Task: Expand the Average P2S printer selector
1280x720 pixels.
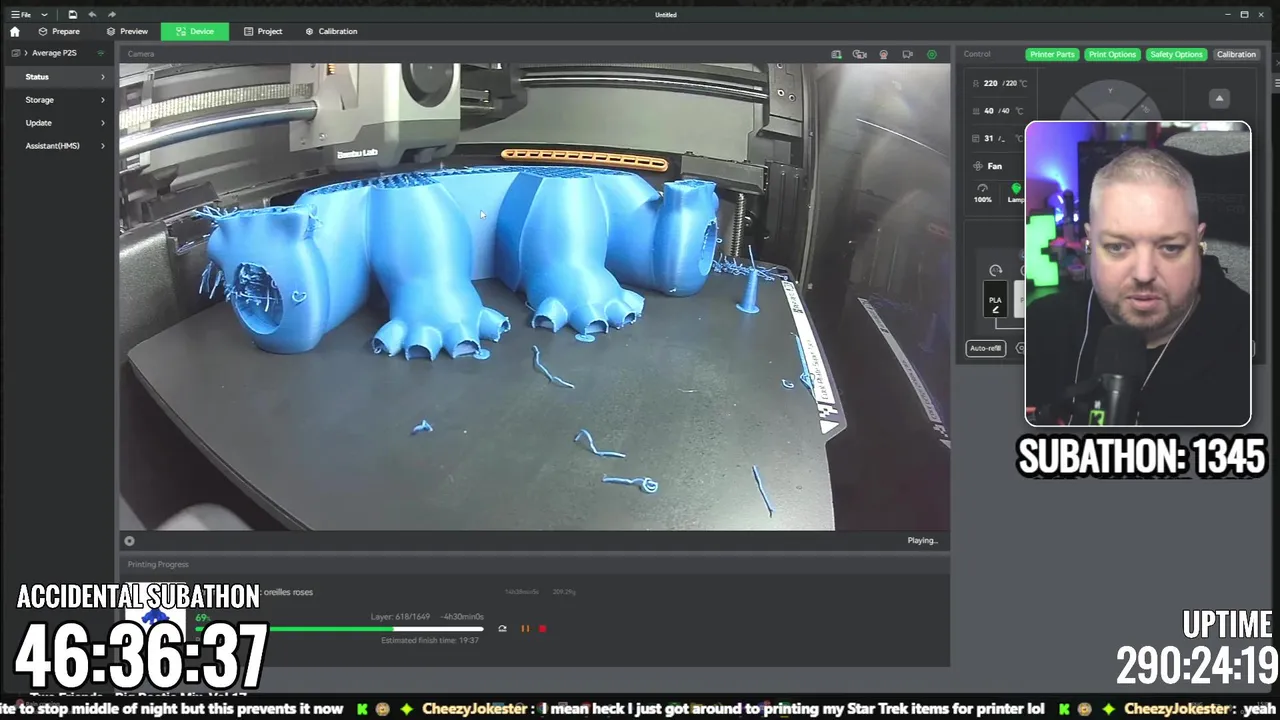Action: coord(53,53)
